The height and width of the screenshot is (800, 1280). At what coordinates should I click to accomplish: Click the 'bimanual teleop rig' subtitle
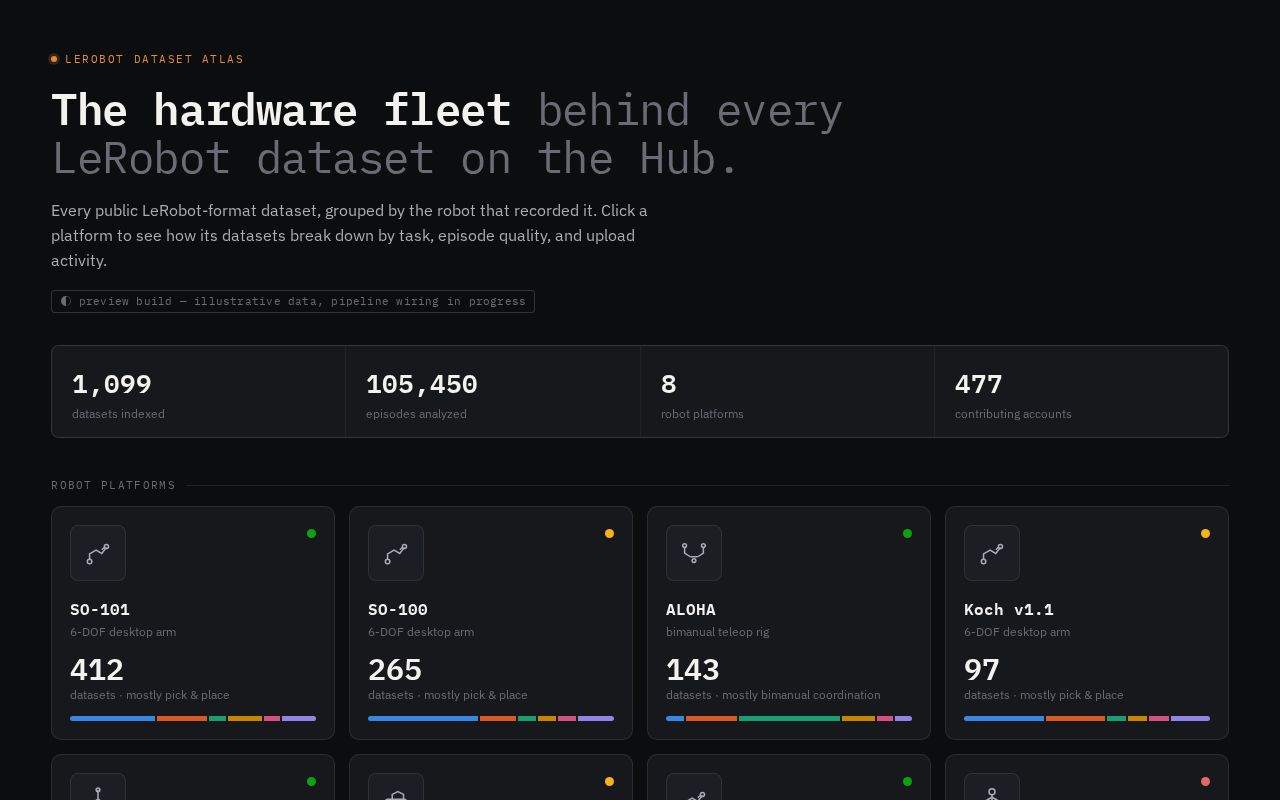[717, 632]
